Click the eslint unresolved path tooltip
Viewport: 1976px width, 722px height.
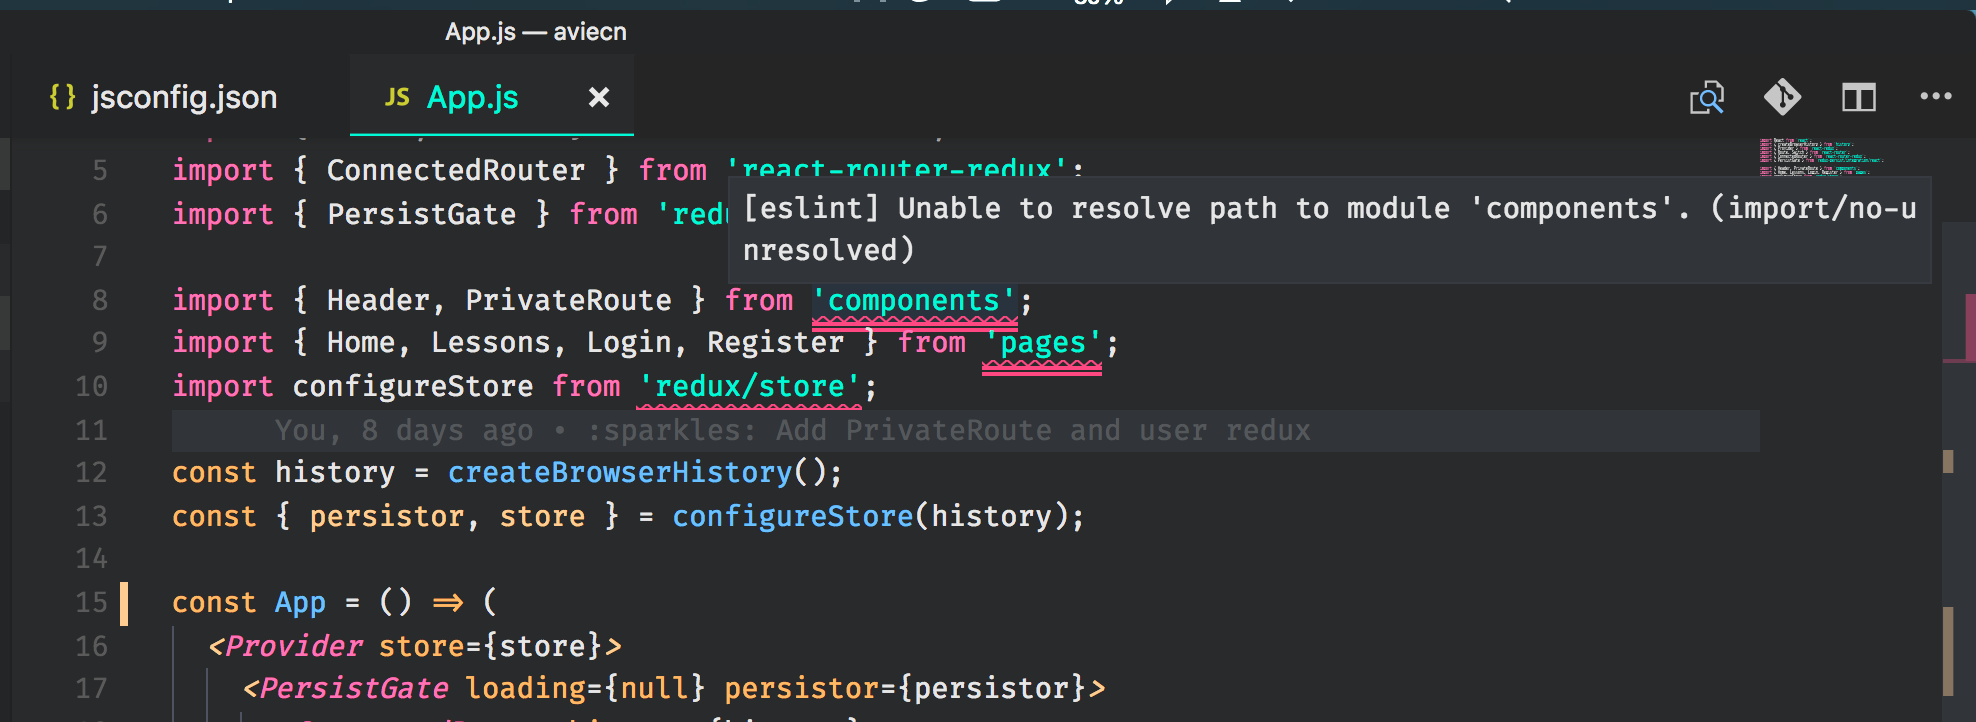pyautogui.click(x=1330, y=229)
